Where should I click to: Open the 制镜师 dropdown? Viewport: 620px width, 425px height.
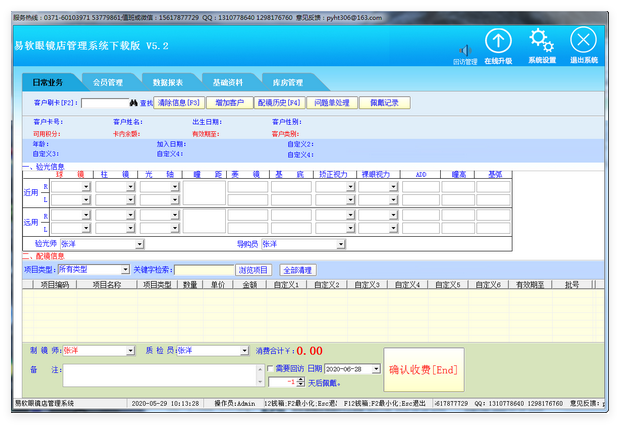pyautogui.click(x=130, y=351)
